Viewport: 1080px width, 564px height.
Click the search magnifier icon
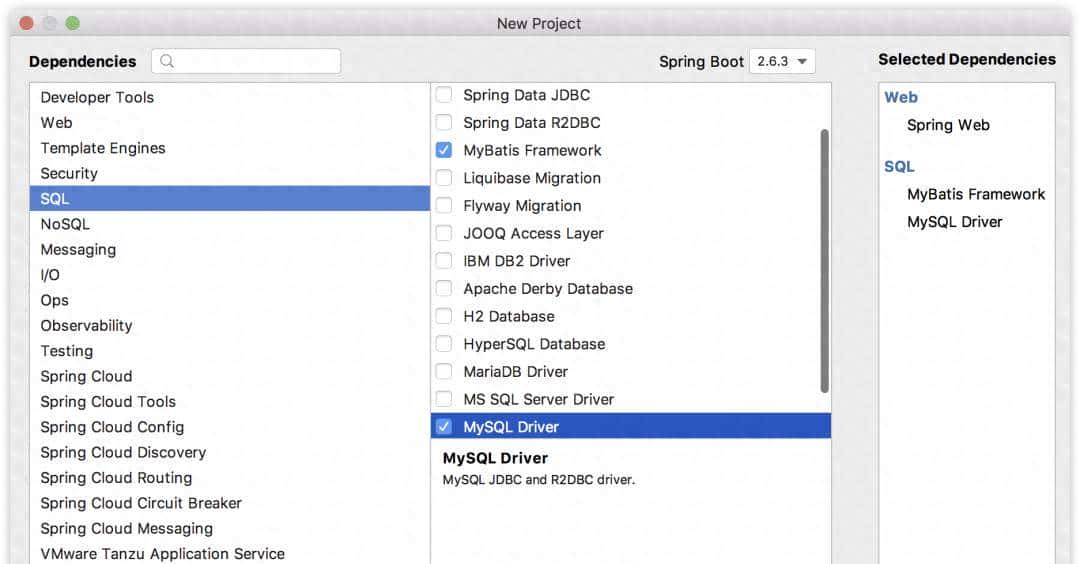167,61
